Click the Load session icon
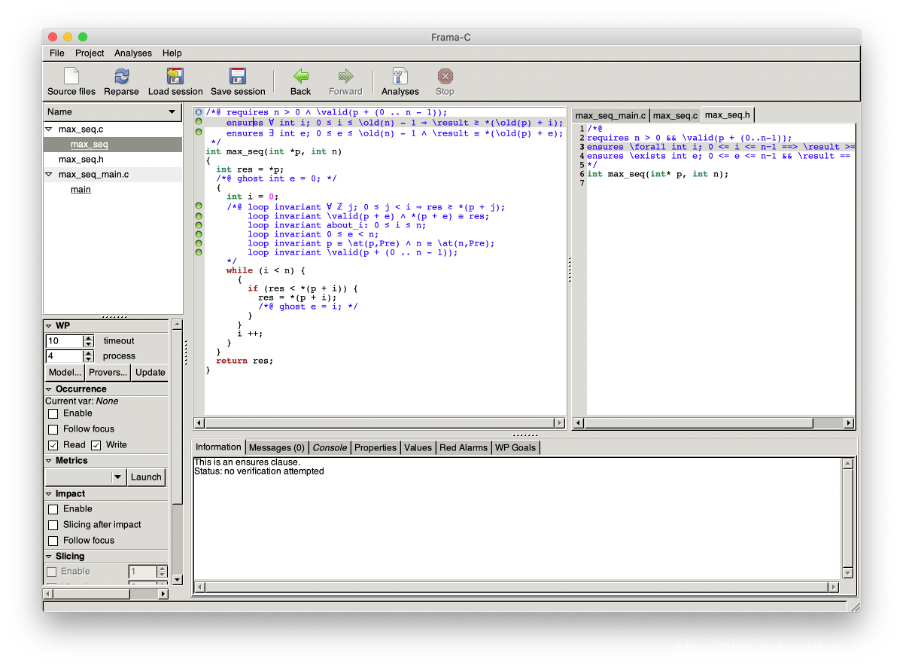This screenshot has width=904, height=668. 175,76
